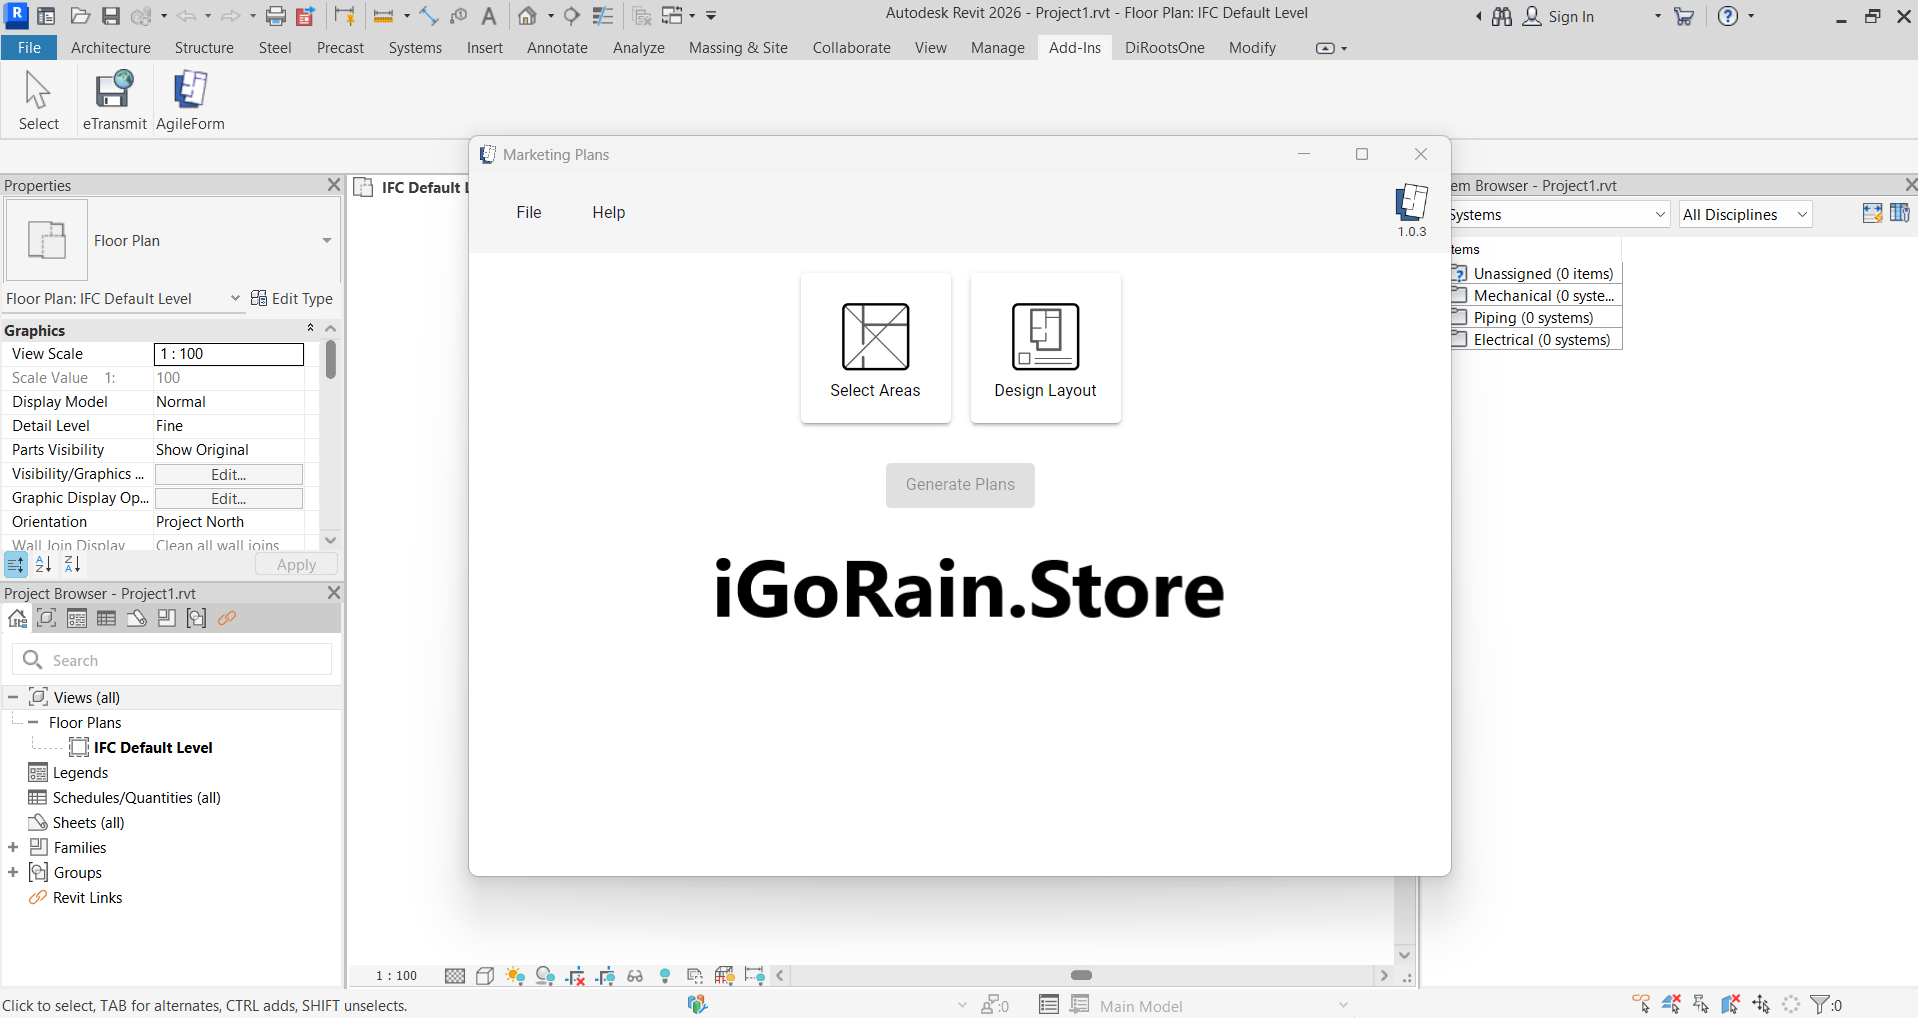Click the Print icon in quick access toolbar
The height and width of the screenshot is (1018, 1918).
[x=276, y=16]
